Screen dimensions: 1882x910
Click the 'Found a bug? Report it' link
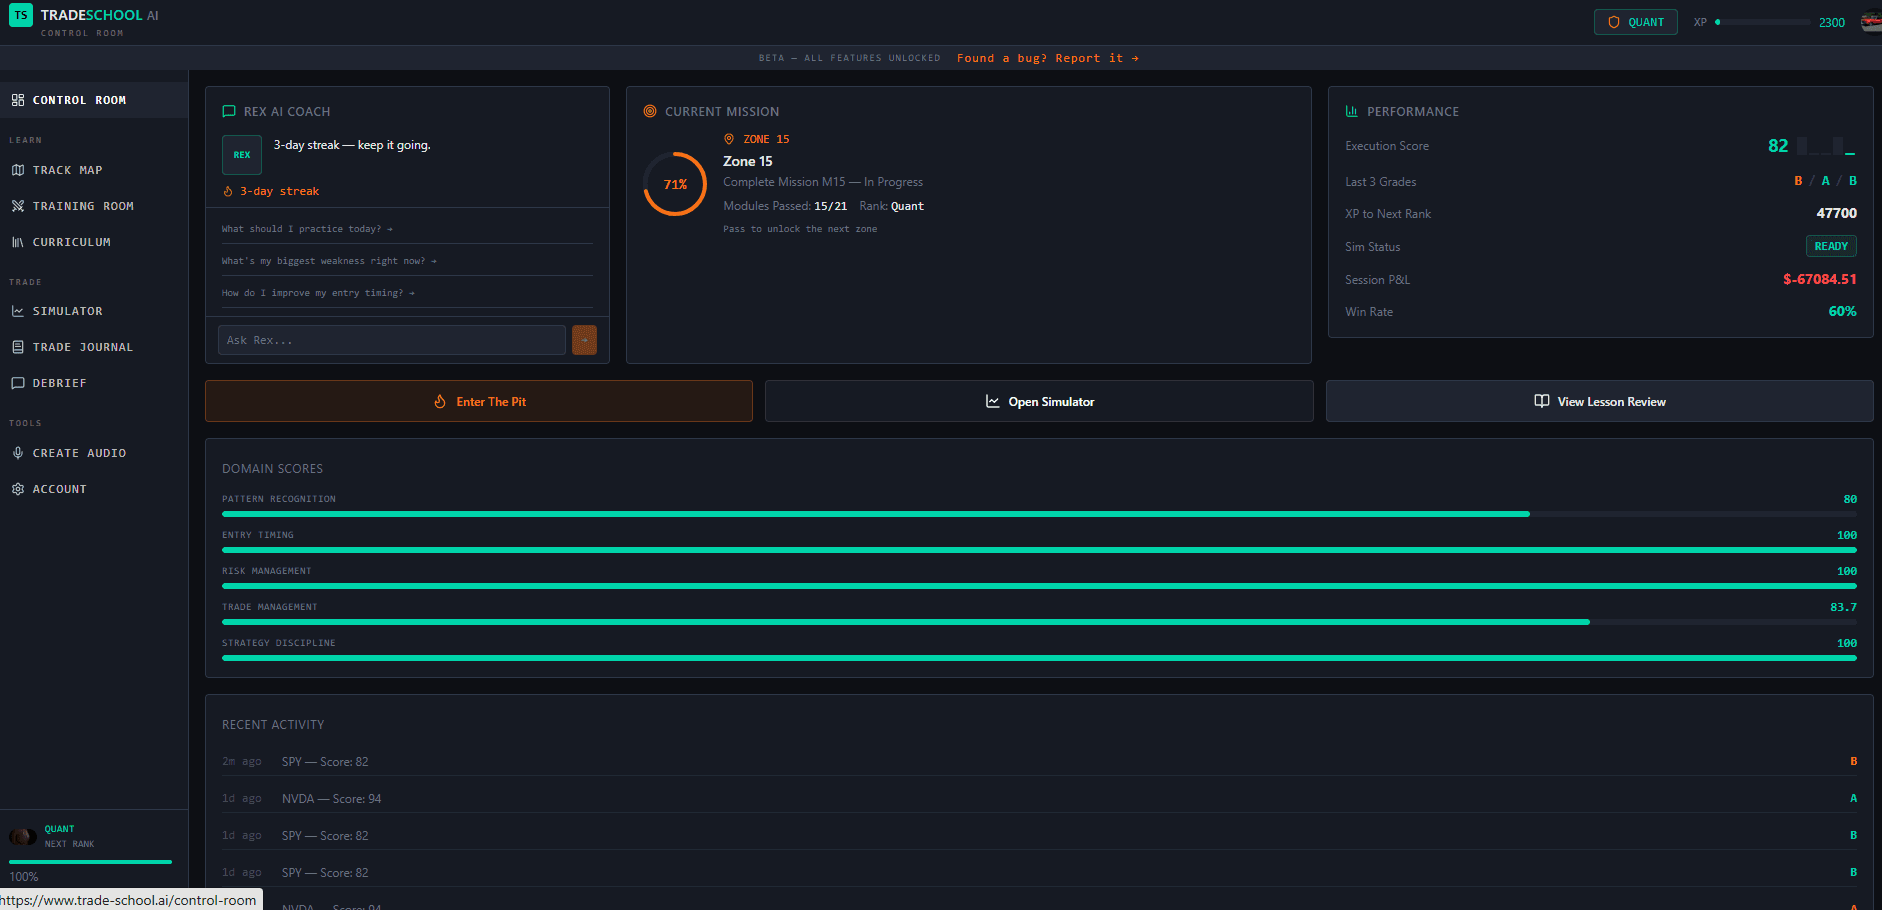[1047, 58]
